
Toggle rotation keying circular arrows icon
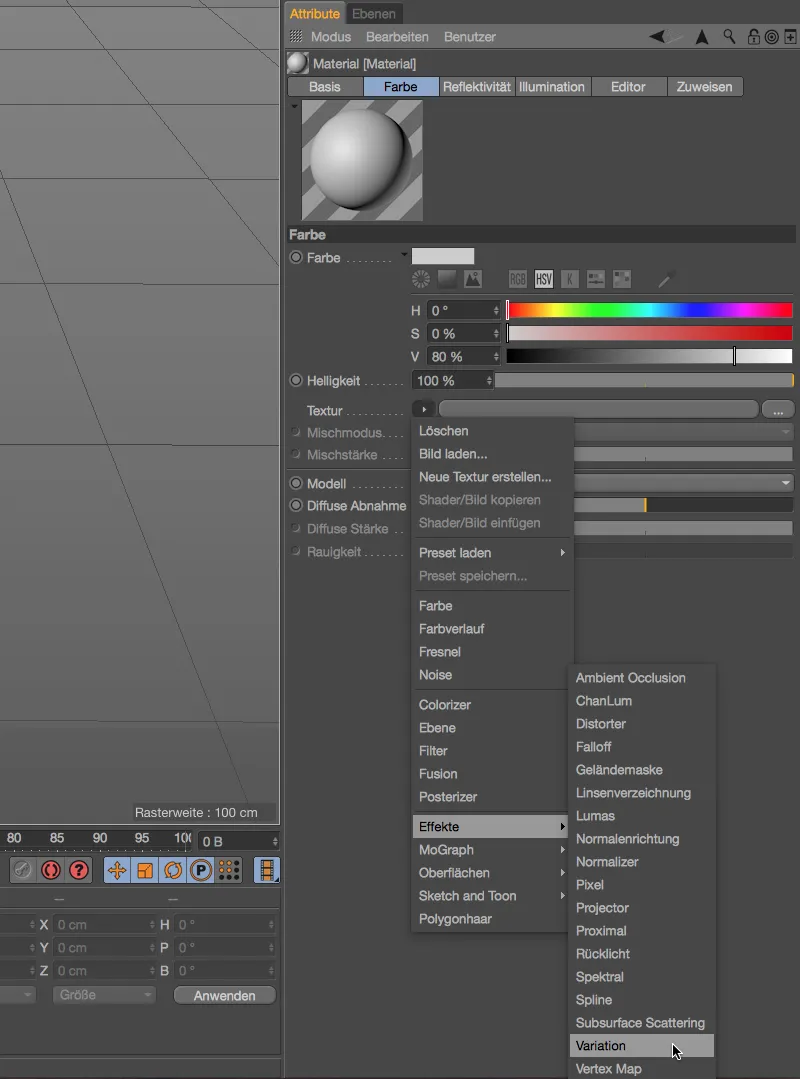[173, 870]
